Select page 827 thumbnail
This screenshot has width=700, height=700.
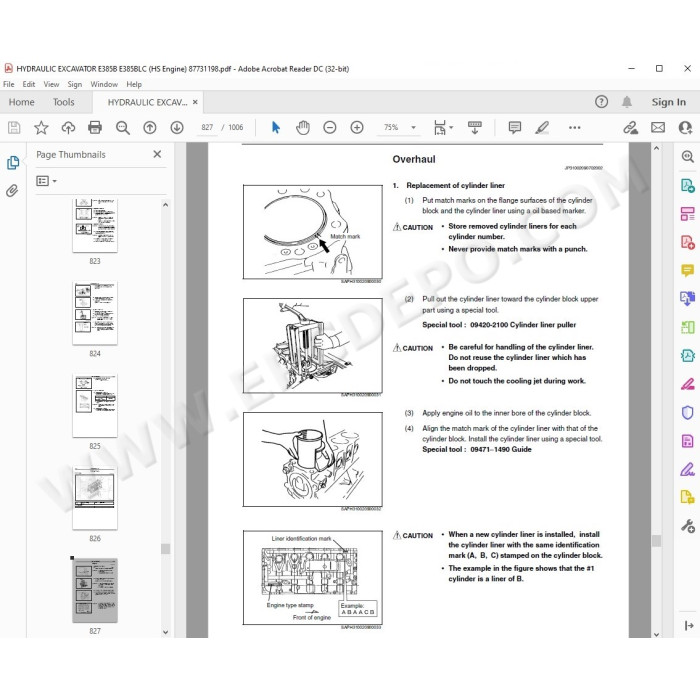tap(95, 590)
